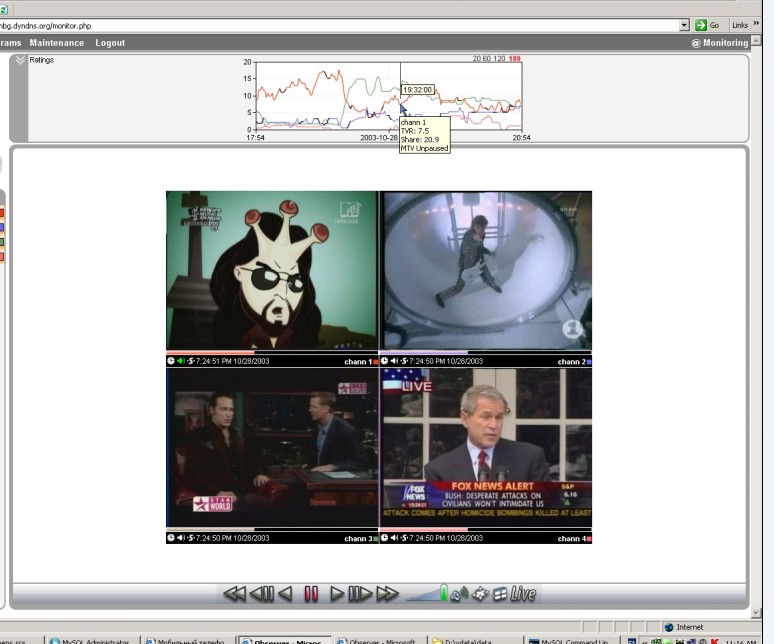Click the speaker sound icon in player bar
The width and height of the screenshot is (774, 644).
point(460,594)
